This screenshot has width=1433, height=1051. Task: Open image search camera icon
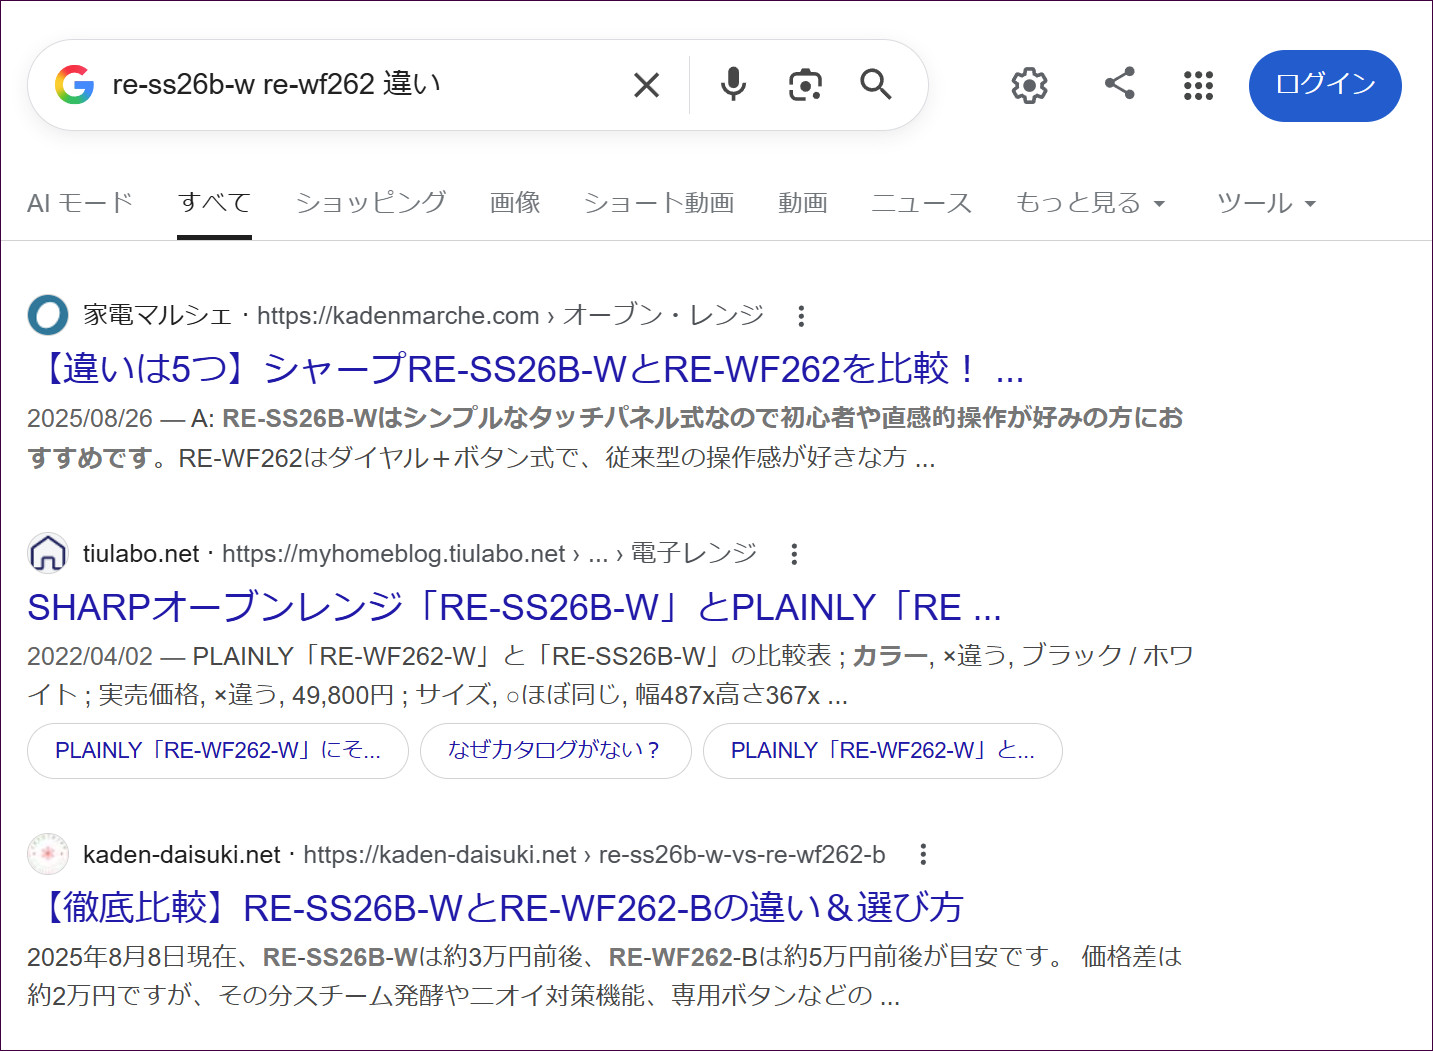(x=805, y=85)
